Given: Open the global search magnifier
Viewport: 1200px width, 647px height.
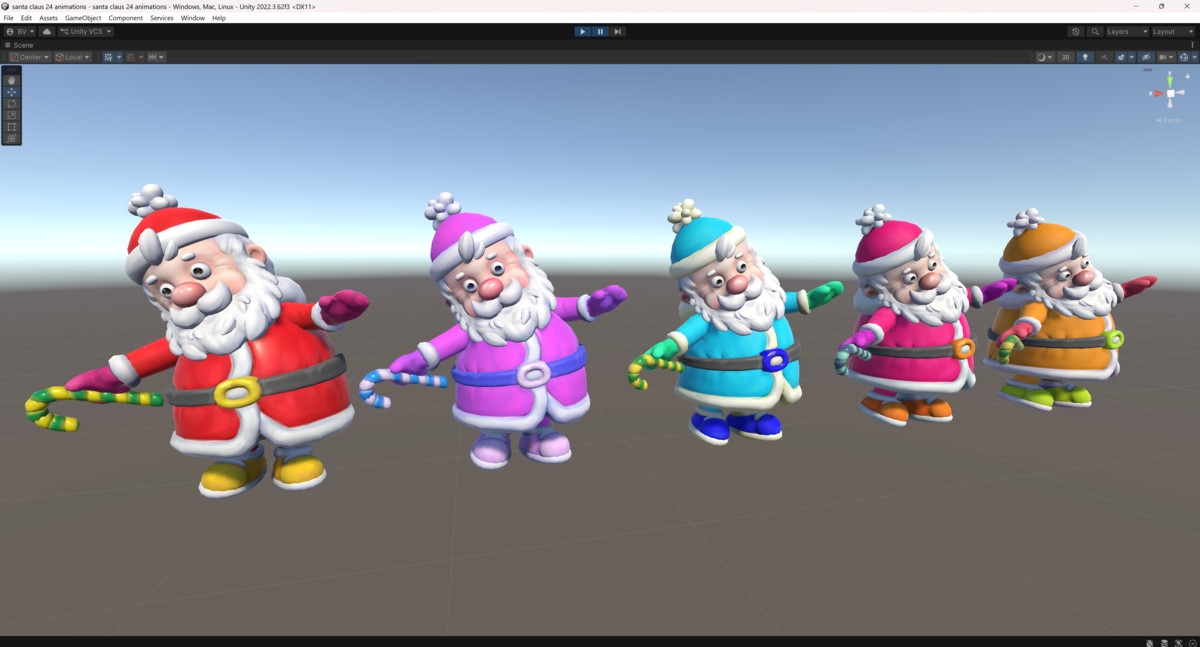Looking at the screenshot, I should (1095, 31).
